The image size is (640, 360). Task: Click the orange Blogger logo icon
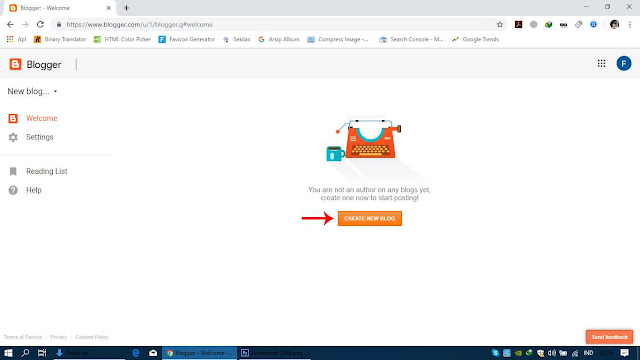click(15, 64)
